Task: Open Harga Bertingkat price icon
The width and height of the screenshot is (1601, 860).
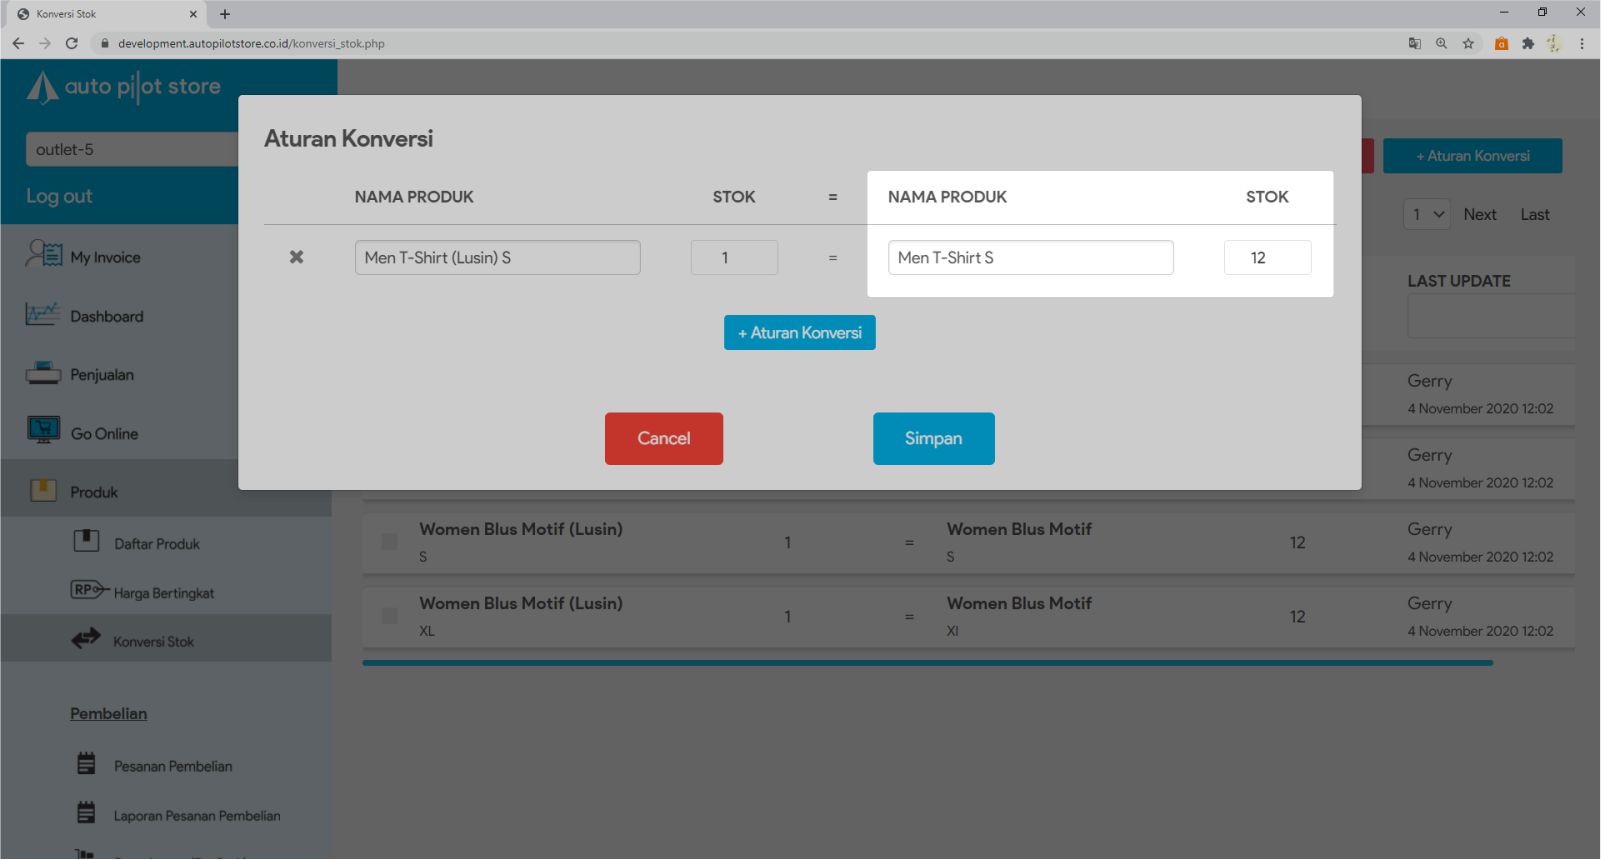Action: tap(88, 590)
